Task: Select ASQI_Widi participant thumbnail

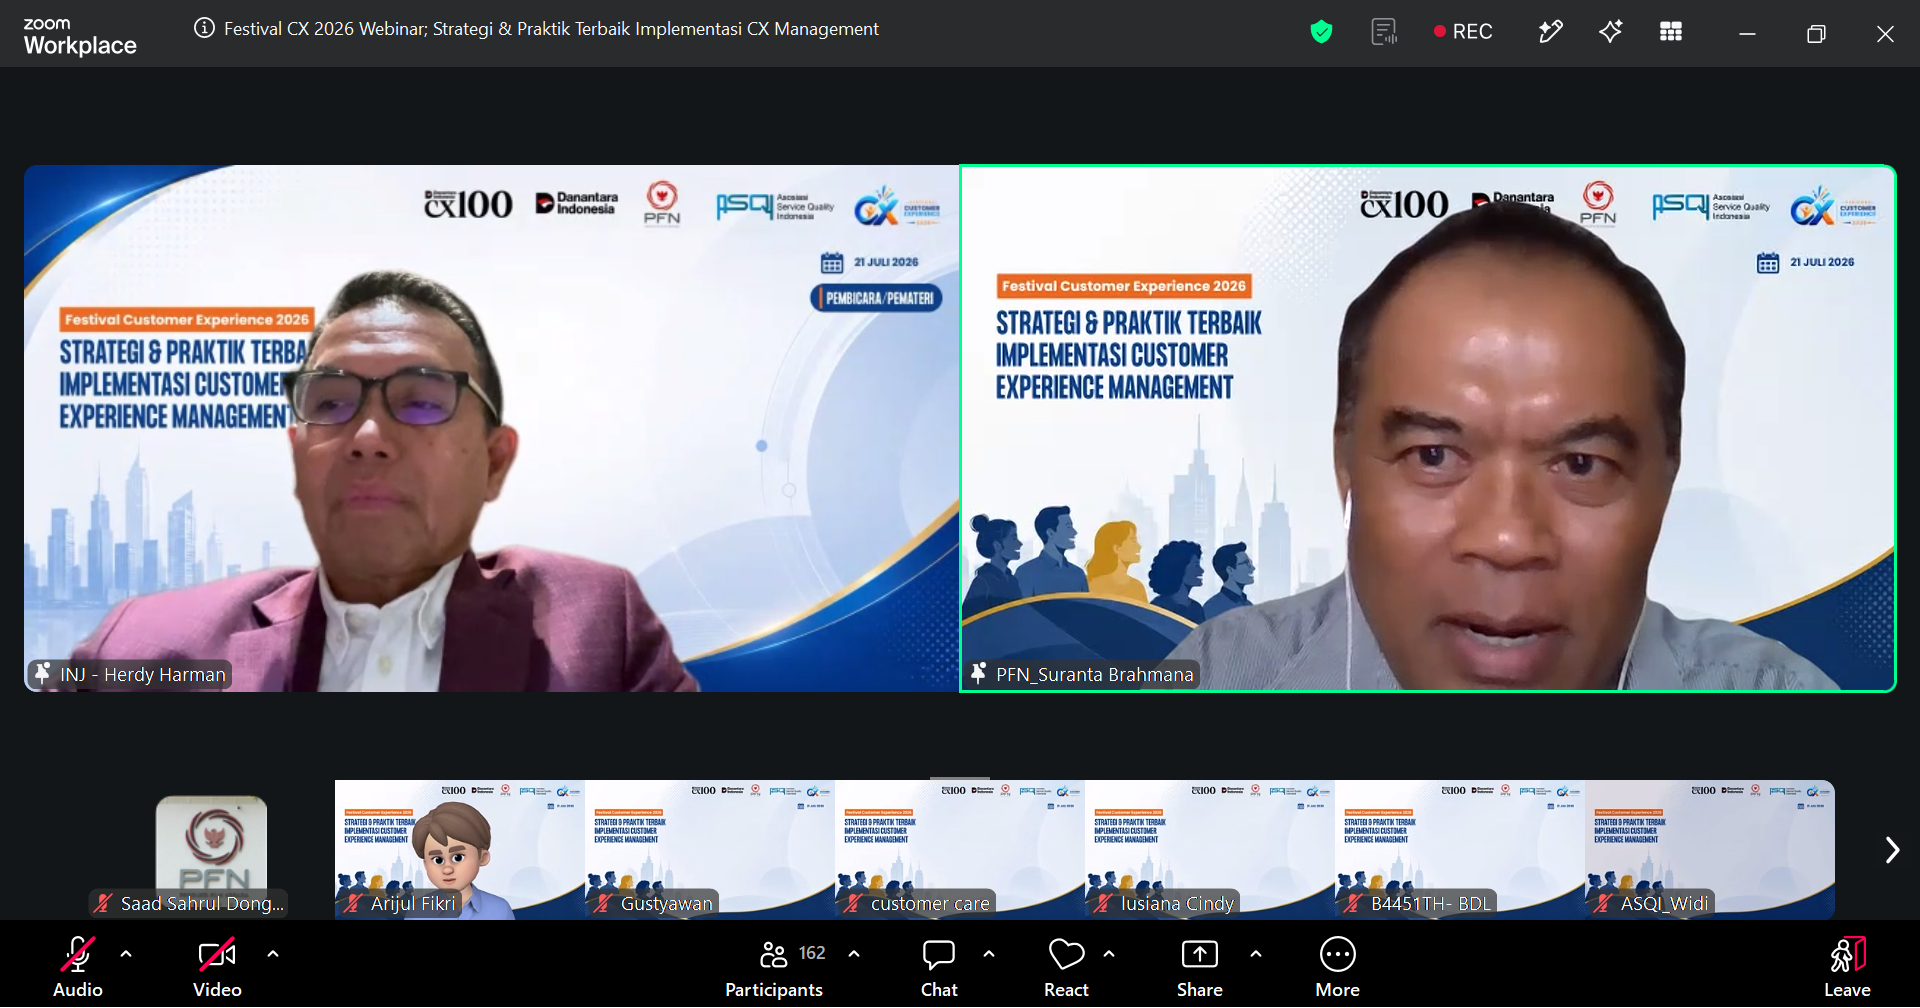Action: (1710, 850)
